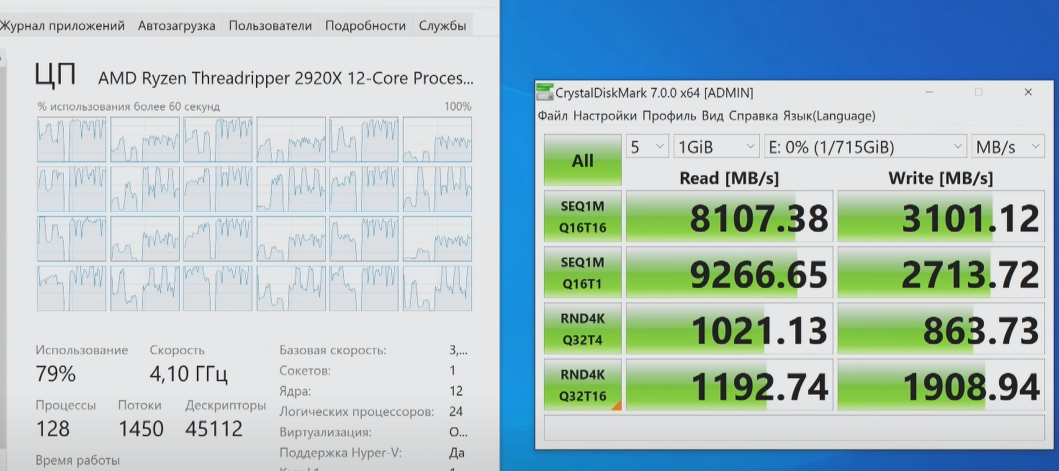Click the first CPU core graph in Task Manager
This screenshot has height=471, width=1059.
72,139
